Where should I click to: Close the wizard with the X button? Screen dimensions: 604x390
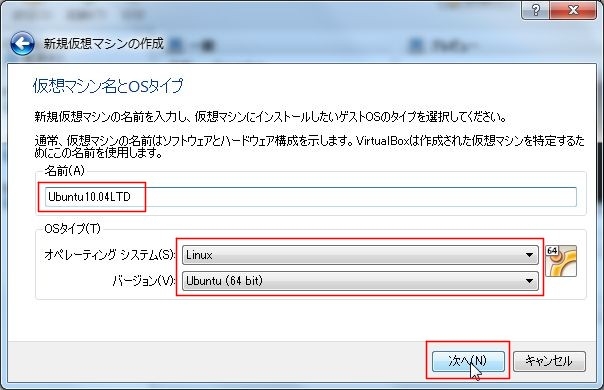tap(573, 10)
